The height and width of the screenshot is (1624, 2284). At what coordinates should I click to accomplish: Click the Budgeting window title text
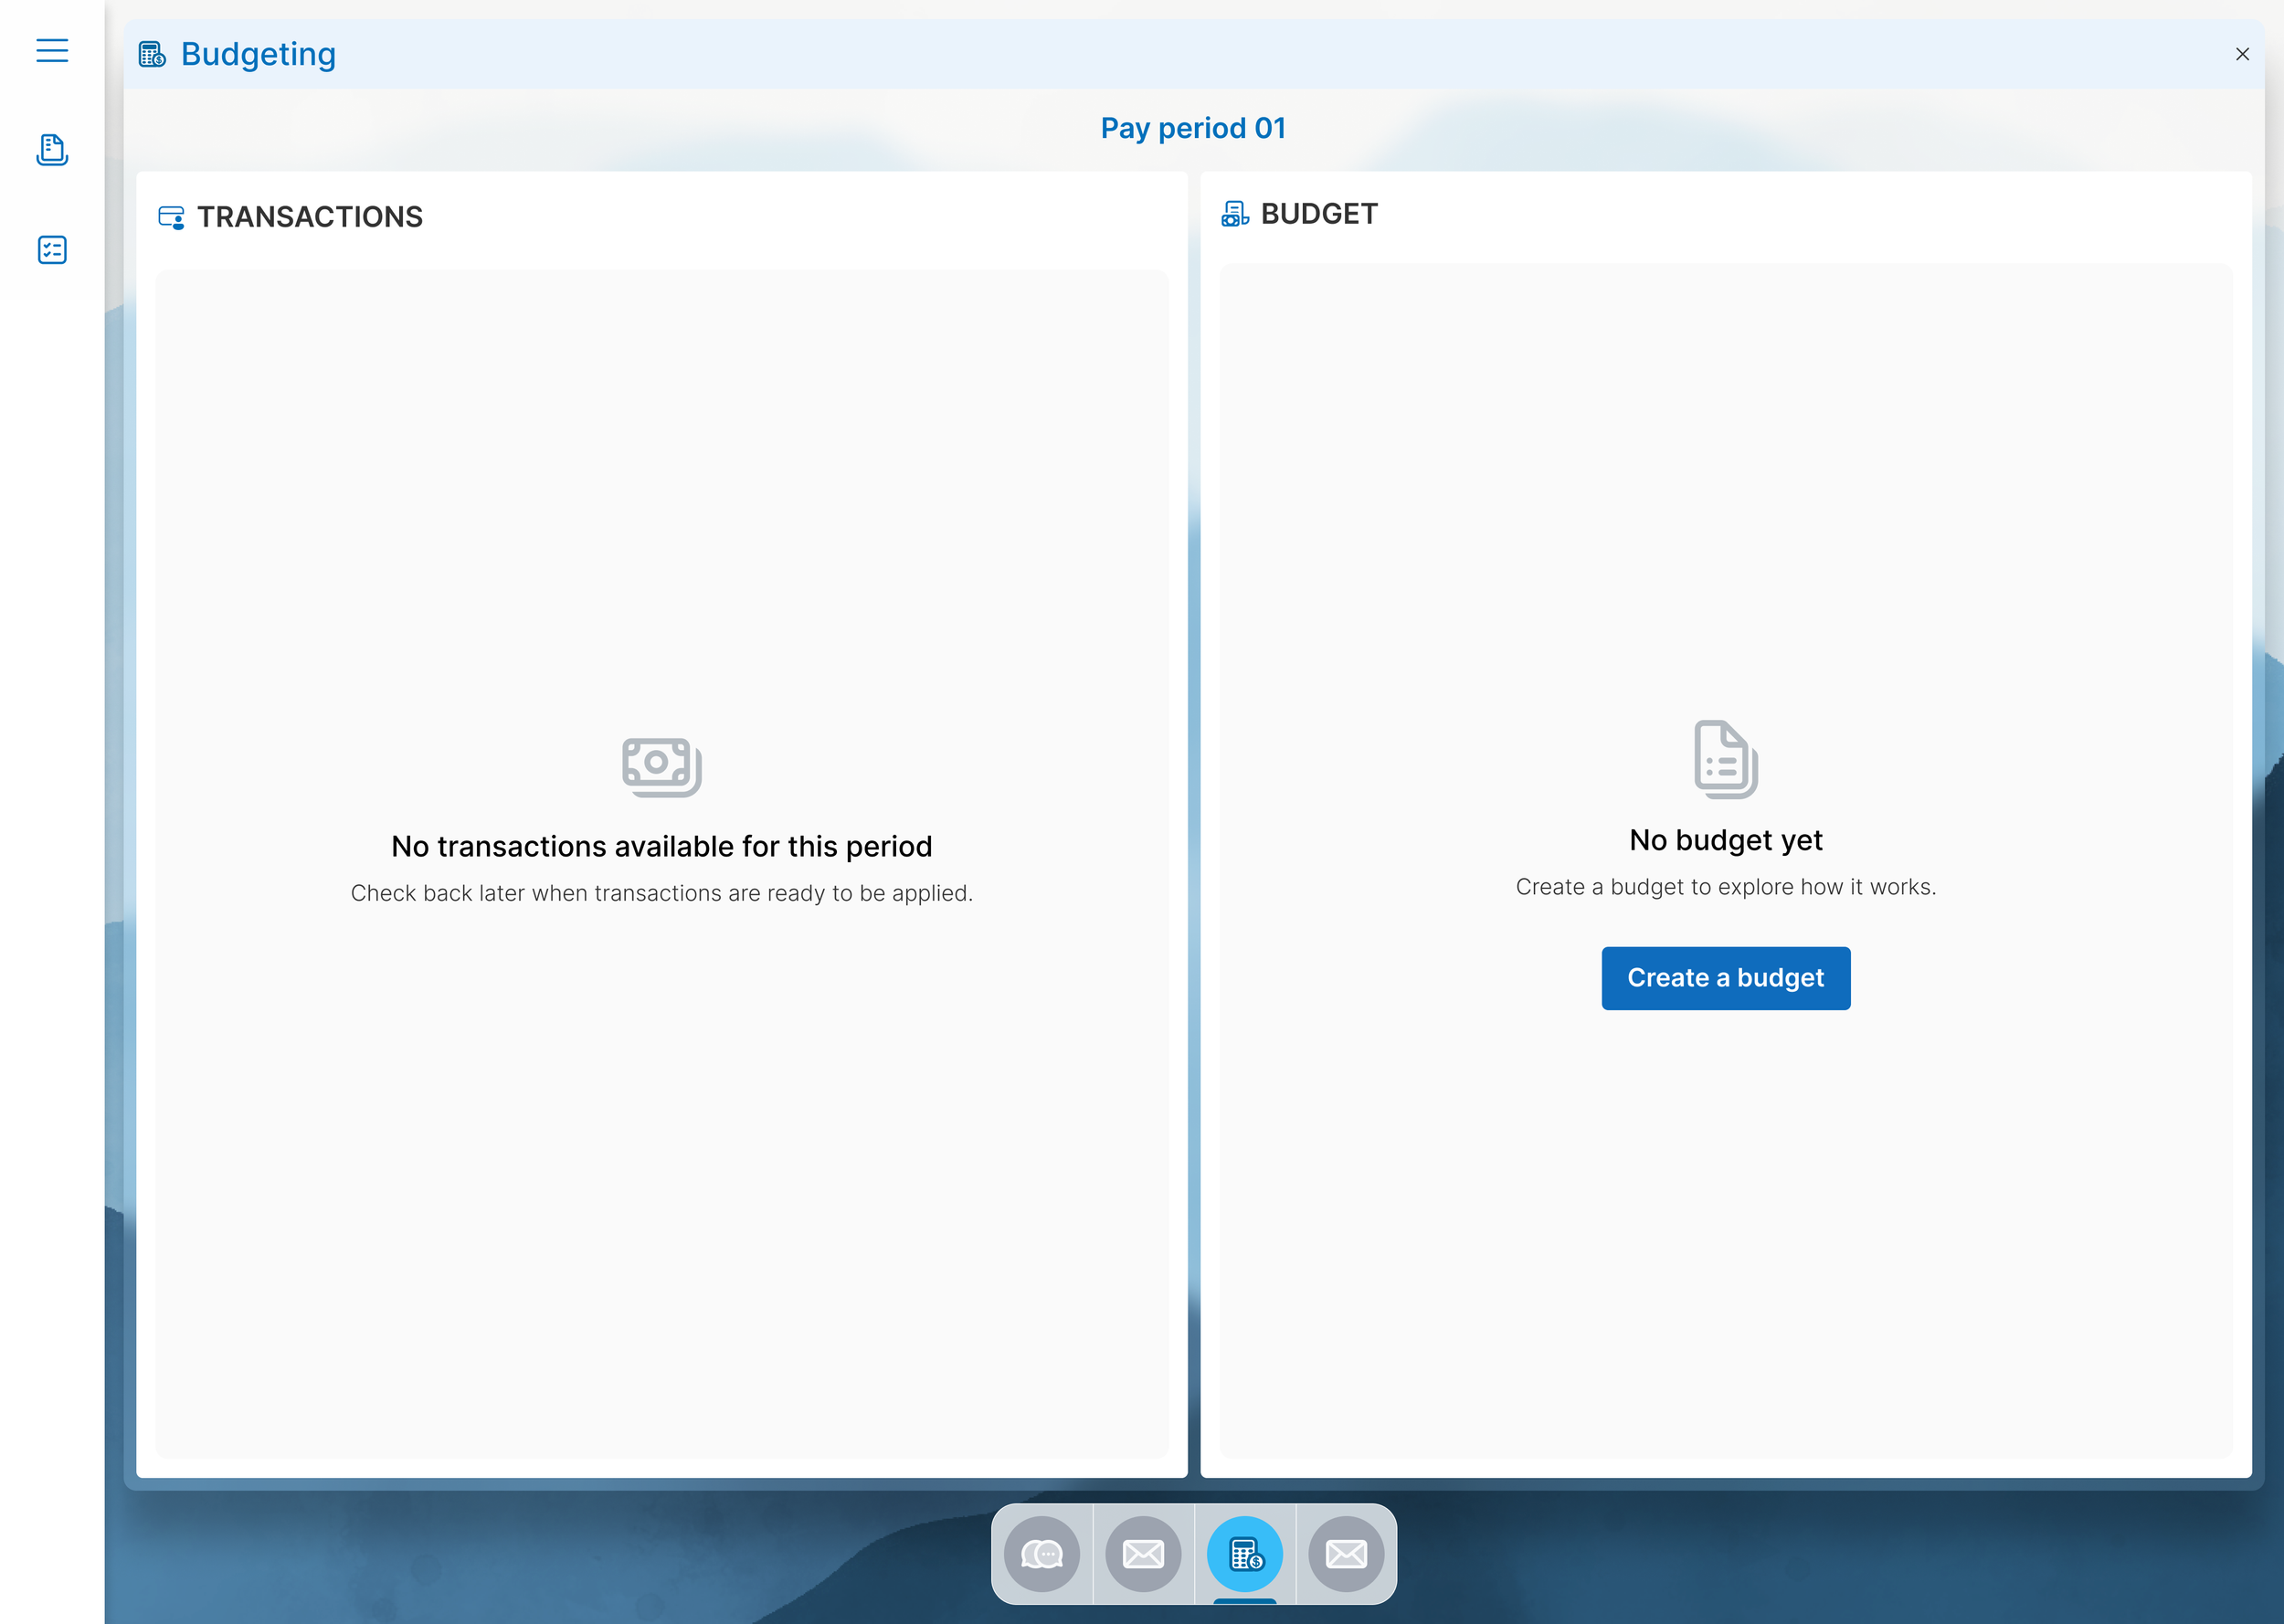258,54
